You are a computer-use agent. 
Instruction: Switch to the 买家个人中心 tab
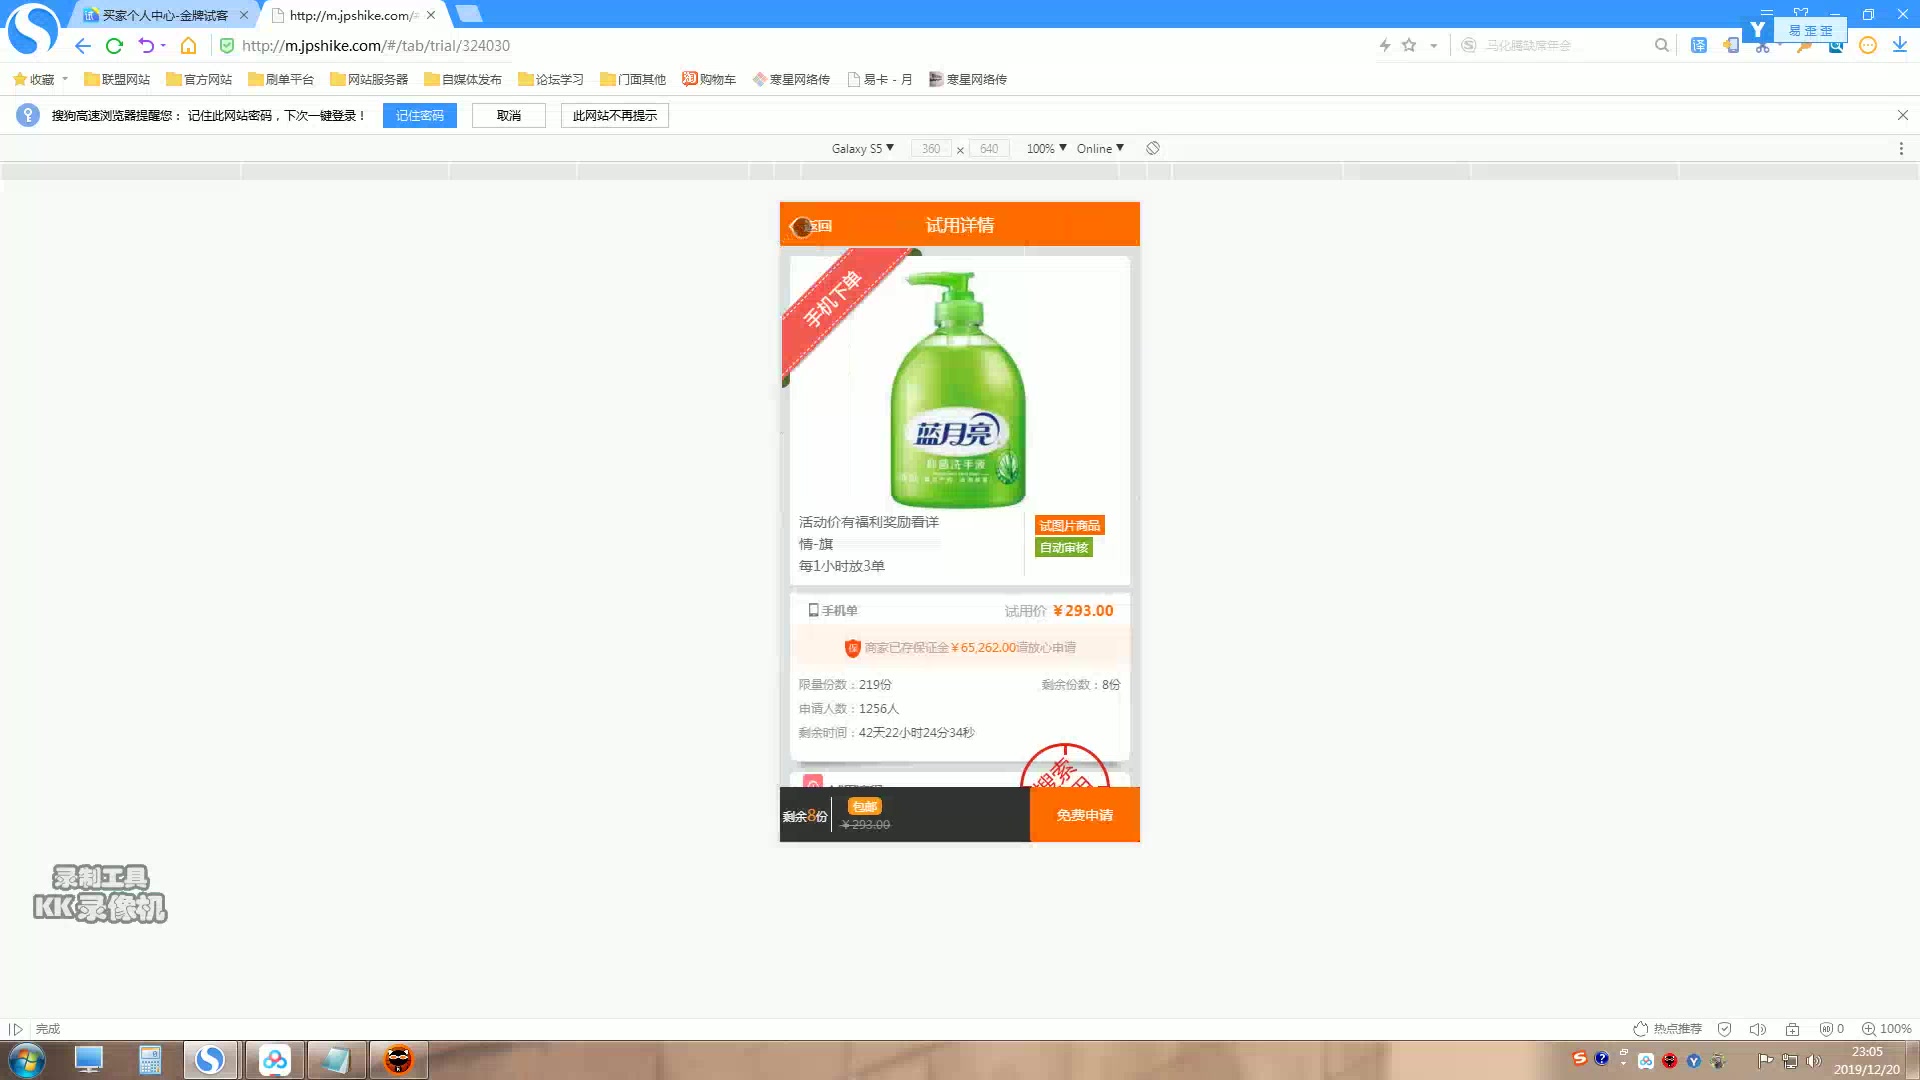pyautogui.click(x=165, y=15)
